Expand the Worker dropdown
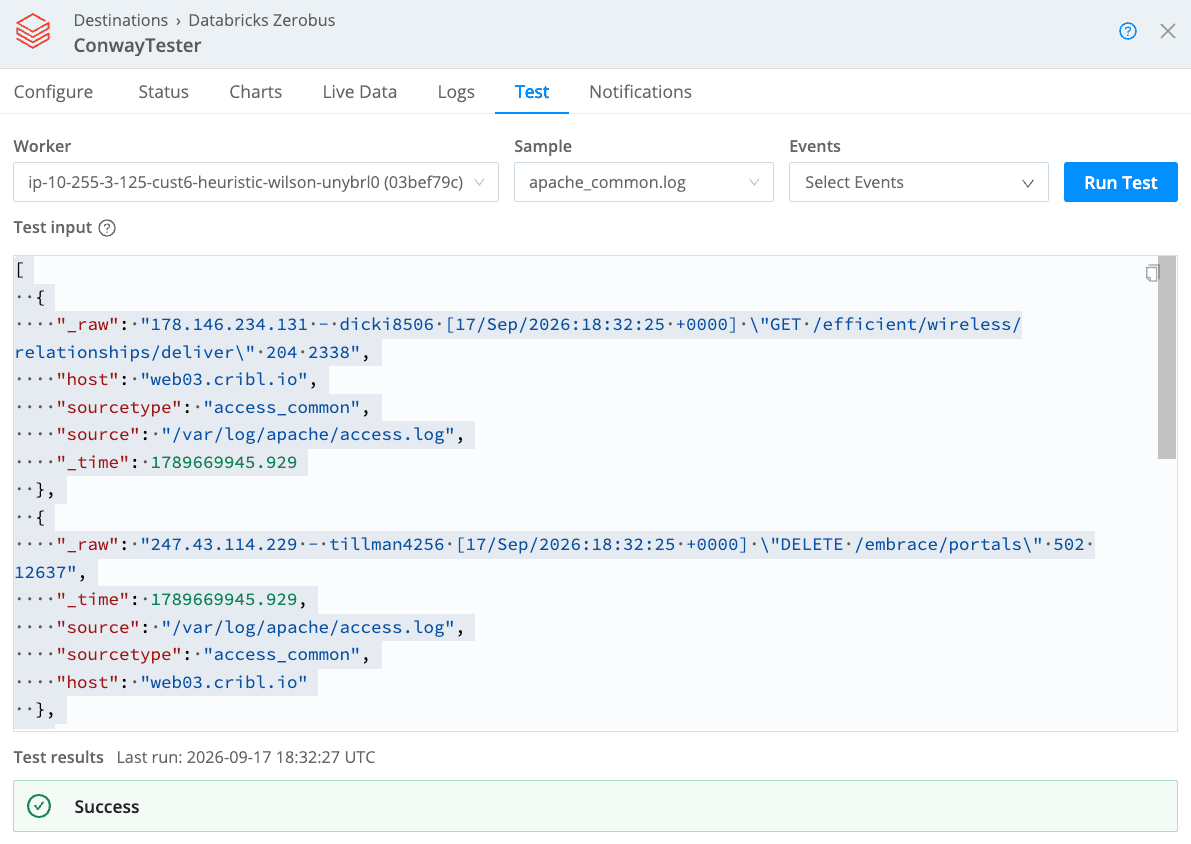Viewport: 1191px width, 844px height. pos(256,182)
